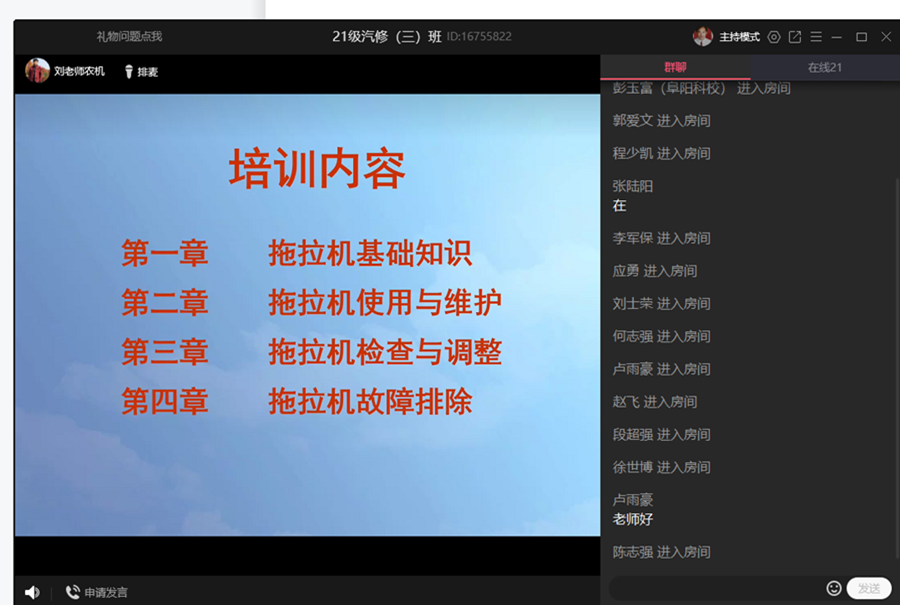Image resolution: width=900 pixels, height=605 pixels.
Task: Click 张陆阳 username in chat
Action: coord(633,186)
